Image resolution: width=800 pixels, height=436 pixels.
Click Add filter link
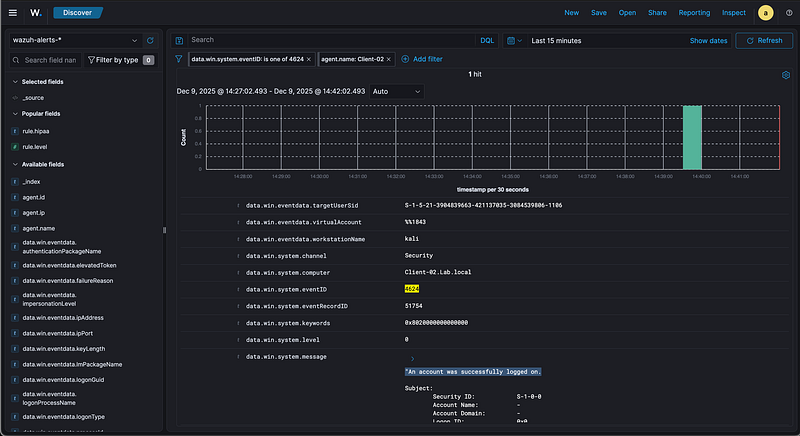click(x=428, y=59)
